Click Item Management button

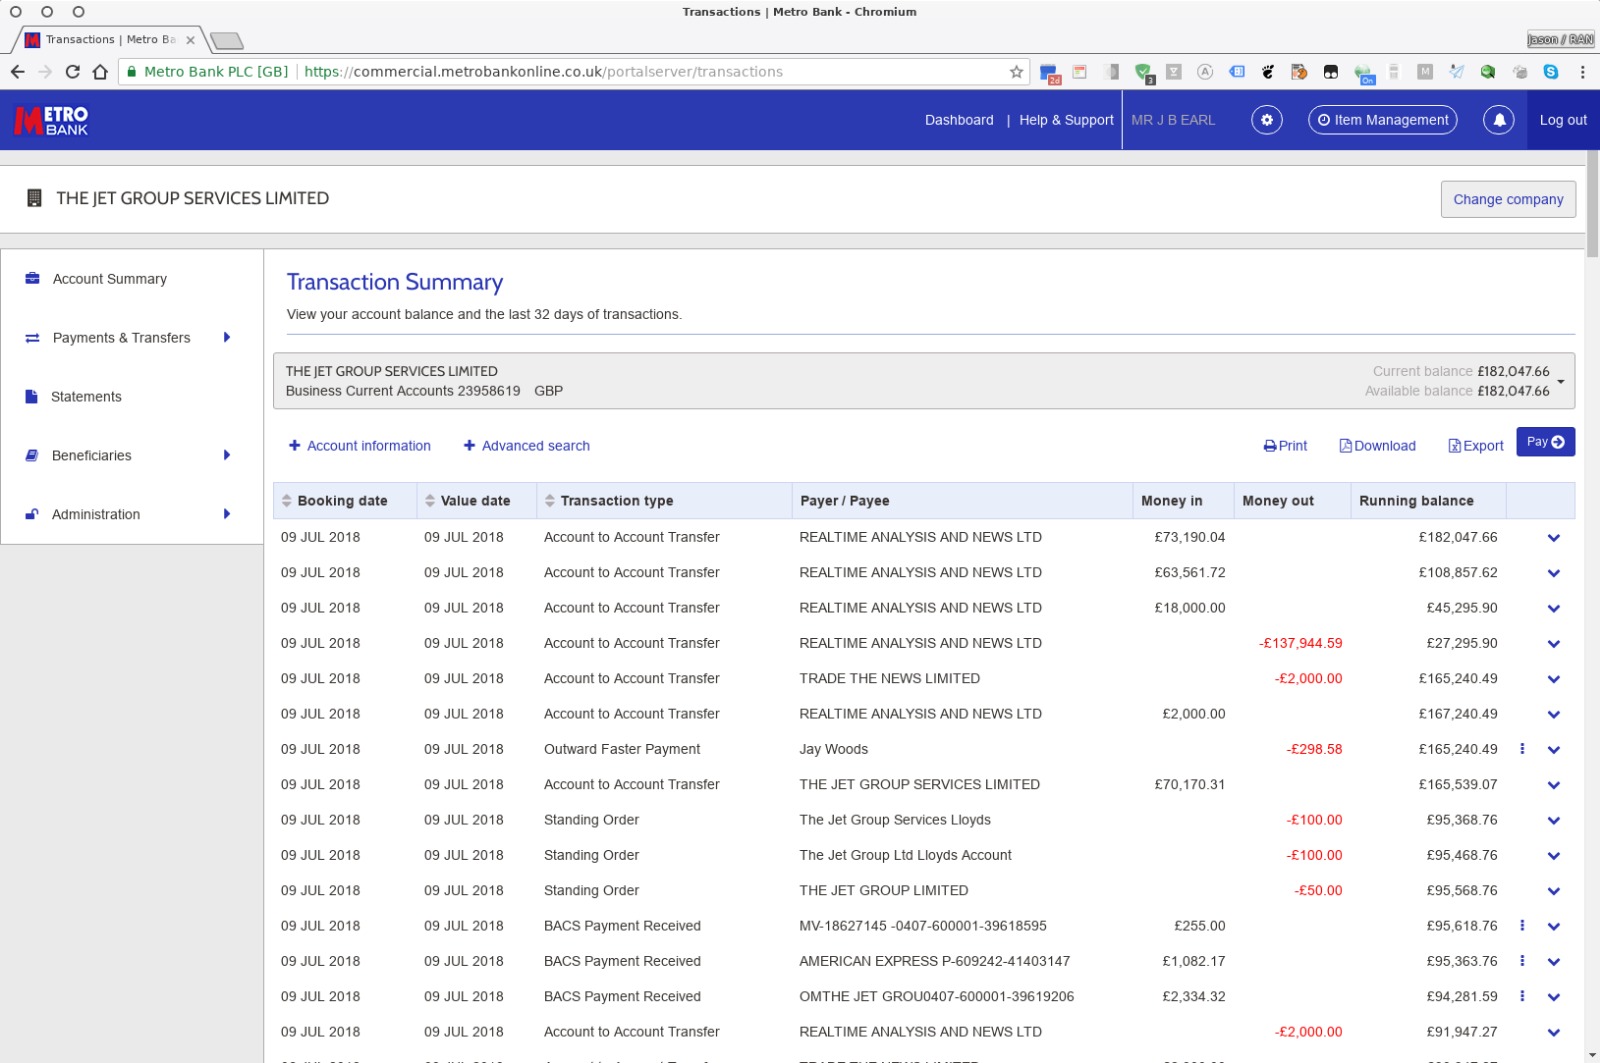tap(1382, 120)
